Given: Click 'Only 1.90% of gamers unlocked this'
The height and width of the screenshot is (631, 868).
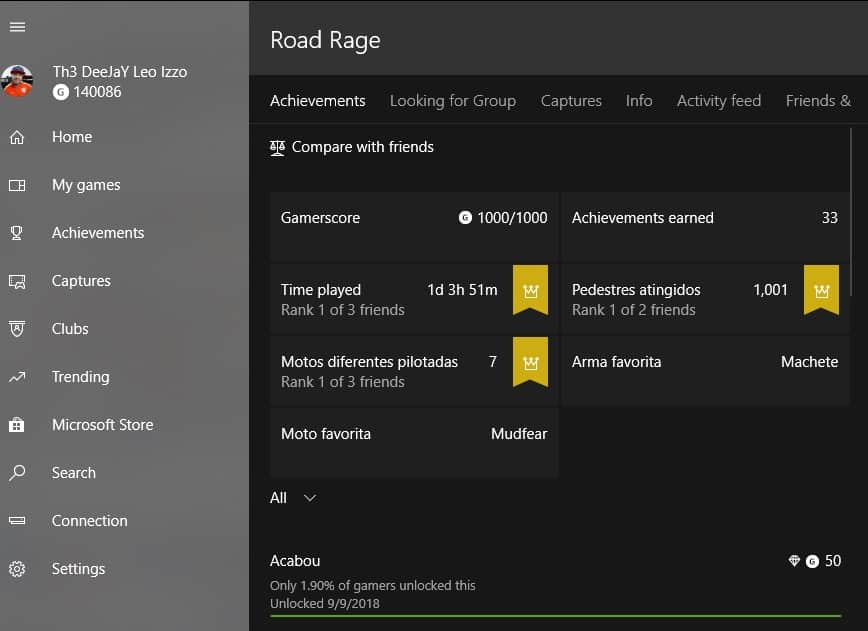Looking at the screenshot, I should coord(373,586).
